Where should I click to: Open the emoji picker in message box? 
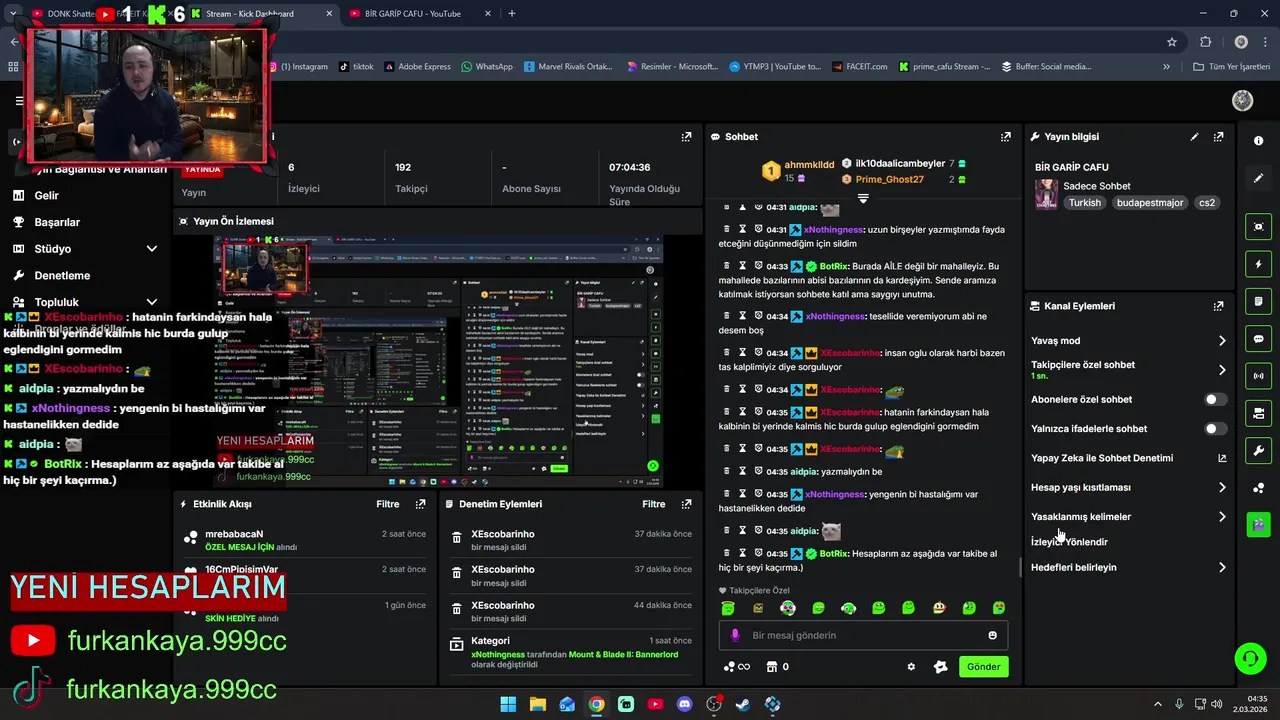[x=992, y=635]
